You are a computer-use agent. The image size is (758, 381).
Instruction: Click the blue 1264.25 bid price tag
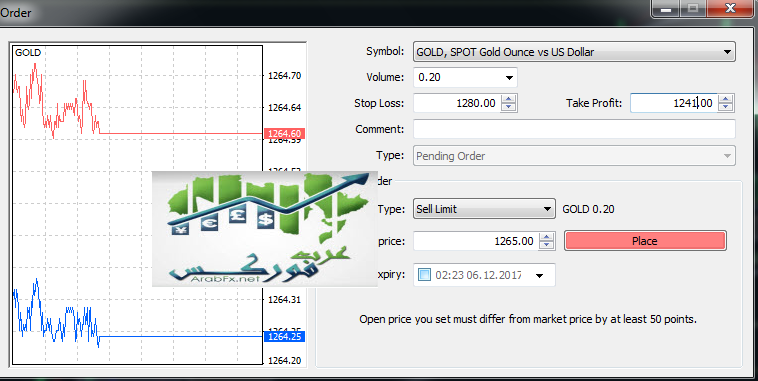(x=284, y=337)
